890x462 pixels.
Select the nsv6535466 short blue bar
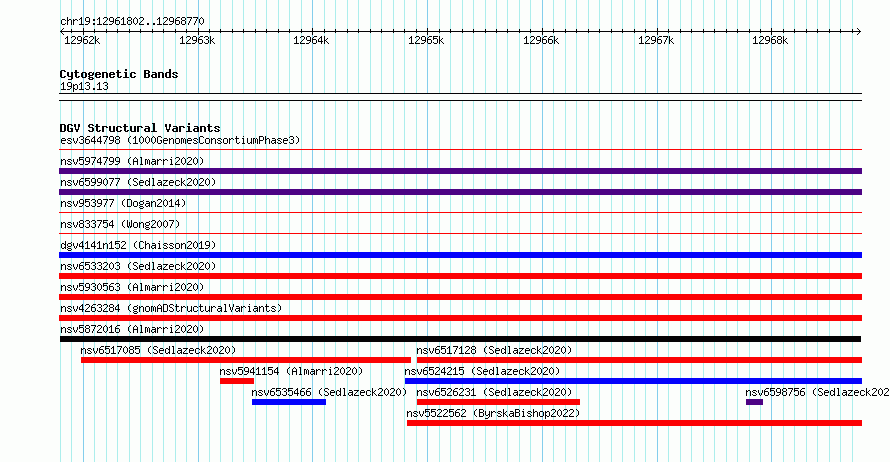tap(289, 402)
